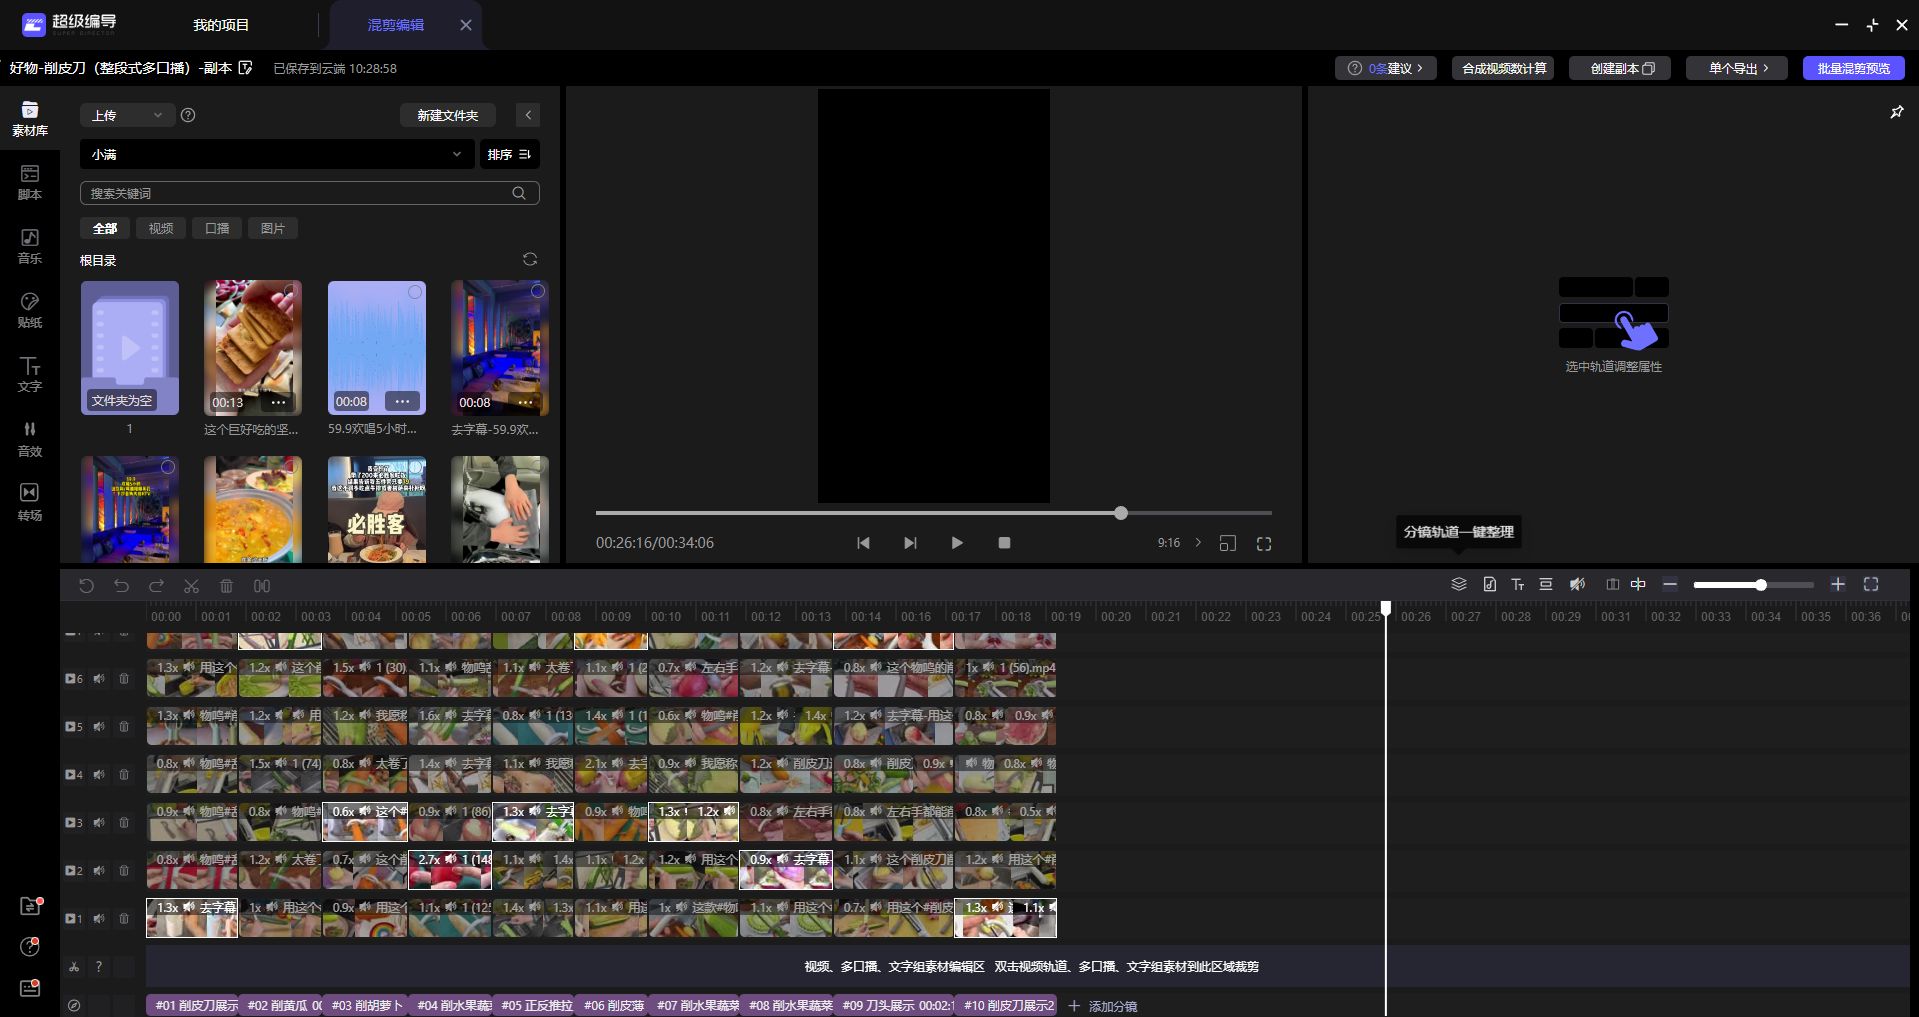Select checkbox on 59.9欢唱5小时 audio item
The height and width of the screenshot is (1017, 1919).
tap(414, 291)
